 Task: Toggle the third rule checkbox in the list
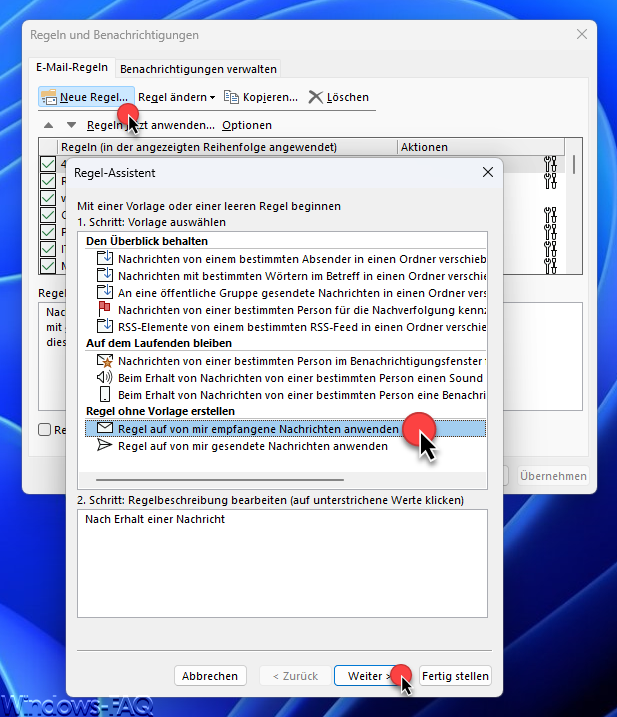click(48, 198)
